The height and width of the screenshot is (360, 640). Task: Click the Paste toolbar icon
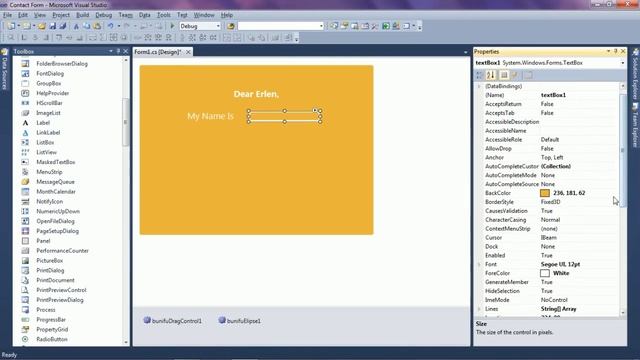point(97,26)
